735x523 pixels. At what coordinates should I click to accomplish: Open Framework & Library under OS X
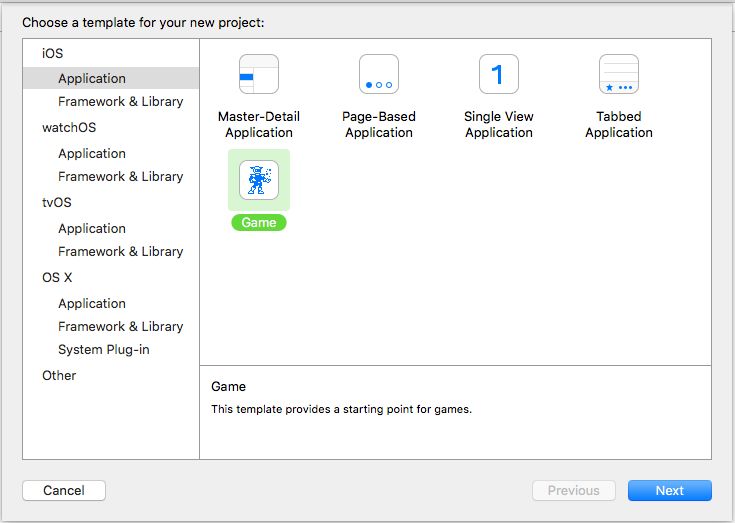[x=120, y=327]
